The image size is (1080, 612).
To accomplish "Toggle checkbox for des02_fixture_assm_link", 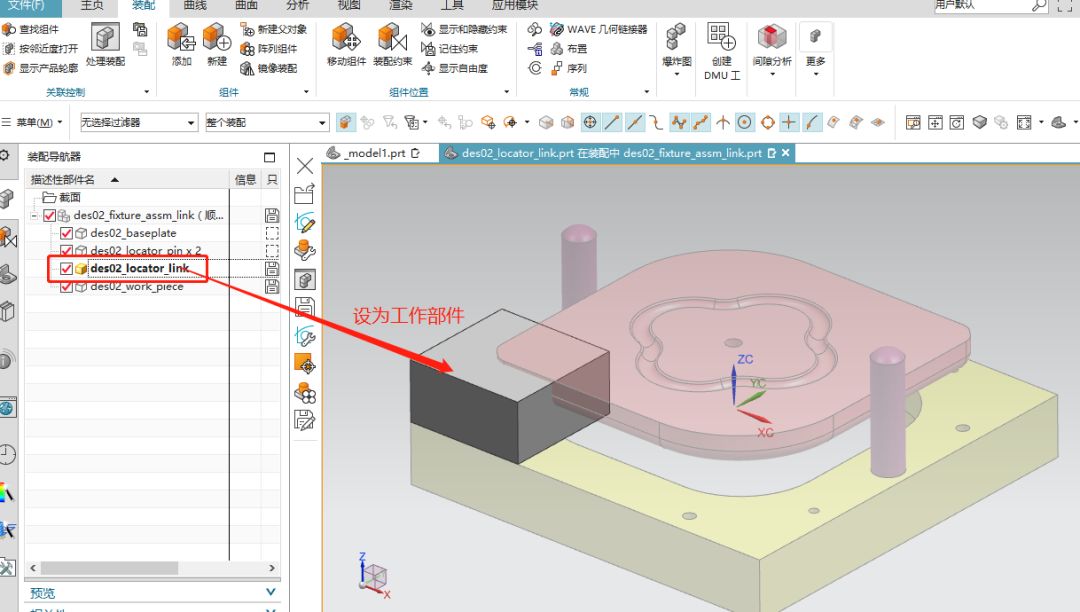I will pyautogui.click(x=50, y=215).
